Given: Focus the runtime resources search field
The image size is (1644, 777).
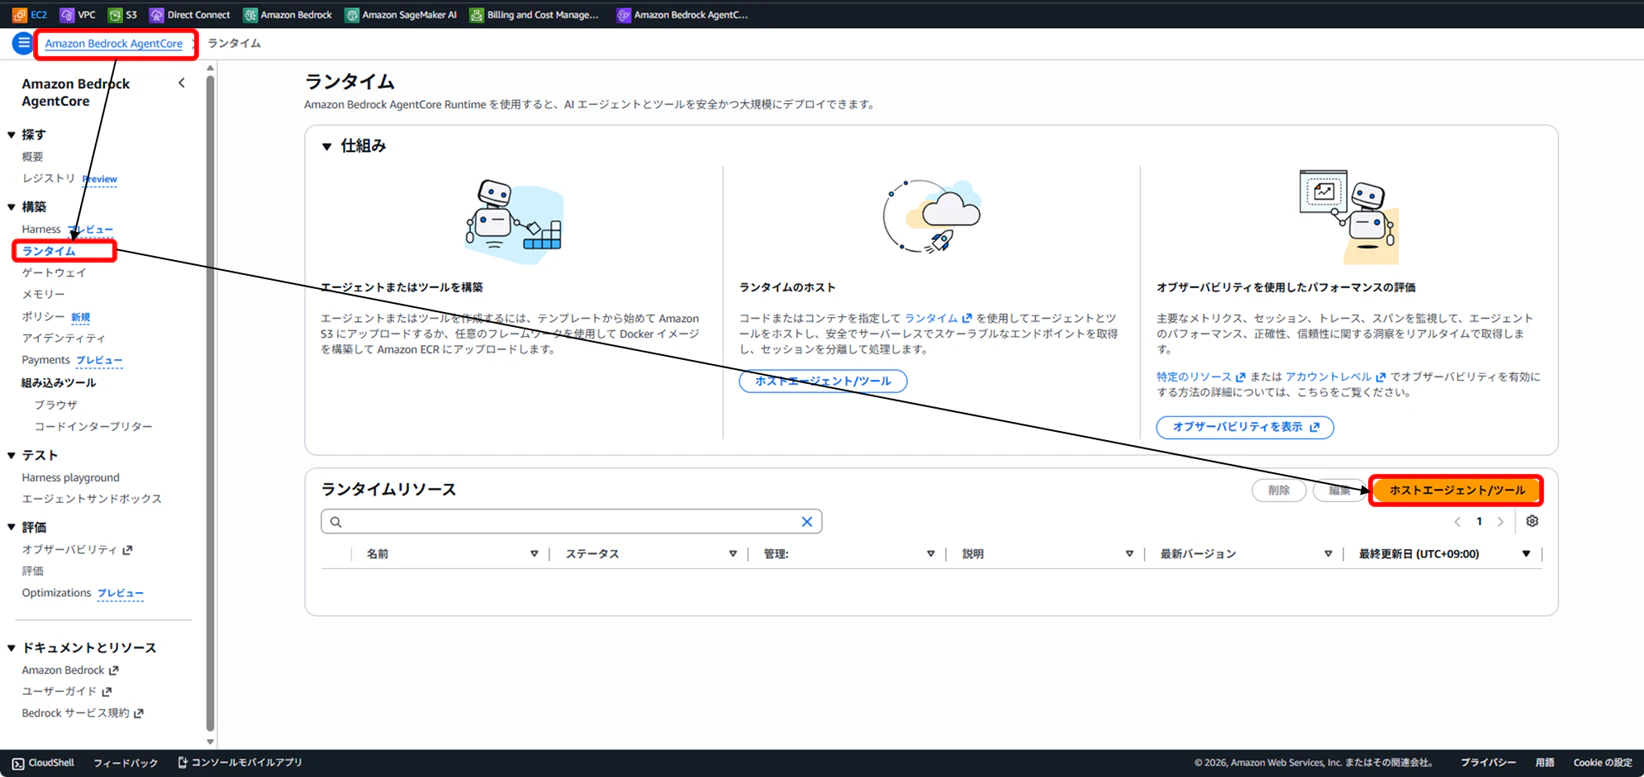Looking at the screenshot, I should 571,522.
